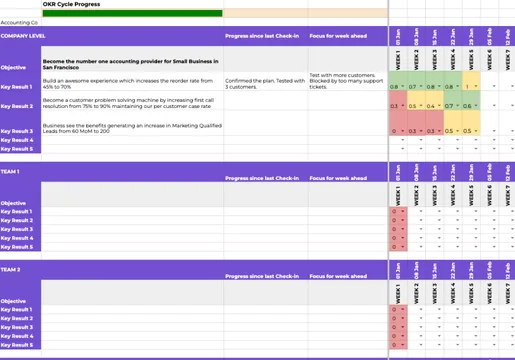Select Team 1 'Focus for week ahead' header
Viewport: 515px width, 360px height.
click(x=338, y=178)
